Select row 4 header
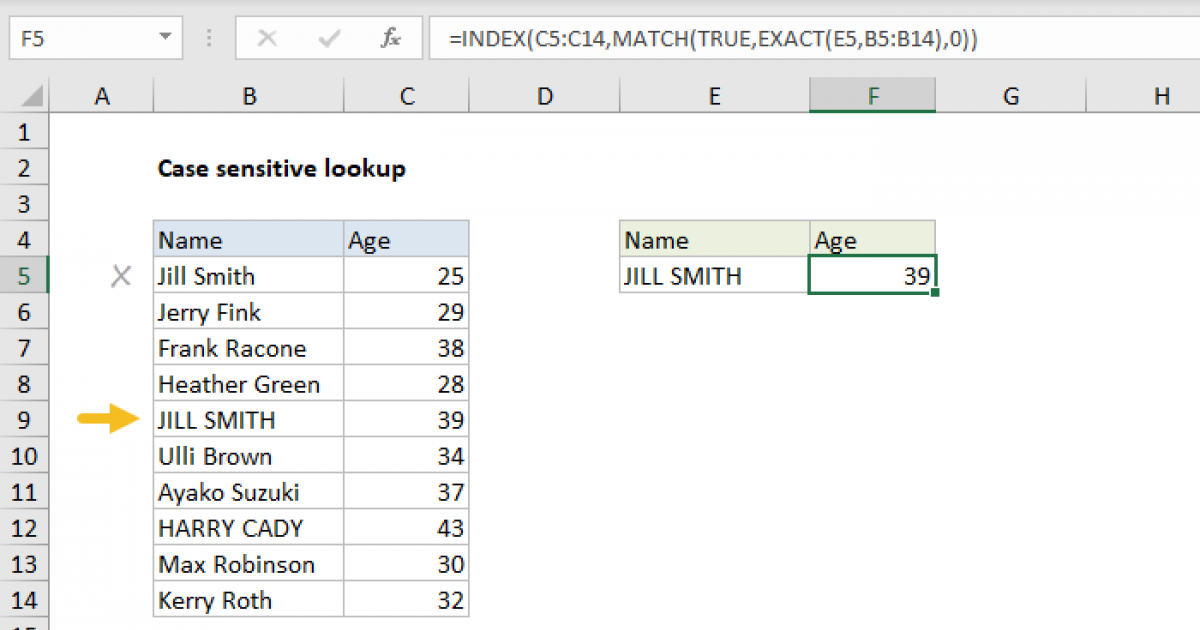 coord(25,240)
